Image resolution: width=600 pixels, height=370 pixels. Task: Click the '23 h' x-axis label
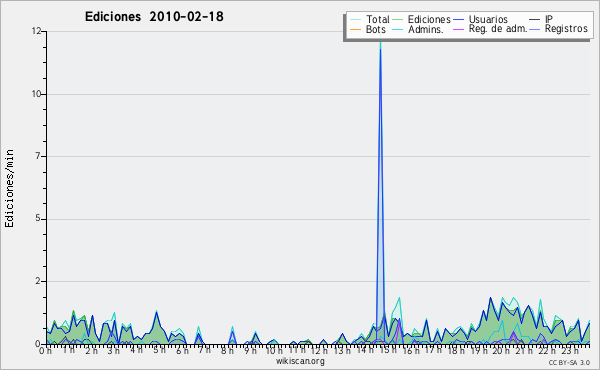[x=570, y=350]
